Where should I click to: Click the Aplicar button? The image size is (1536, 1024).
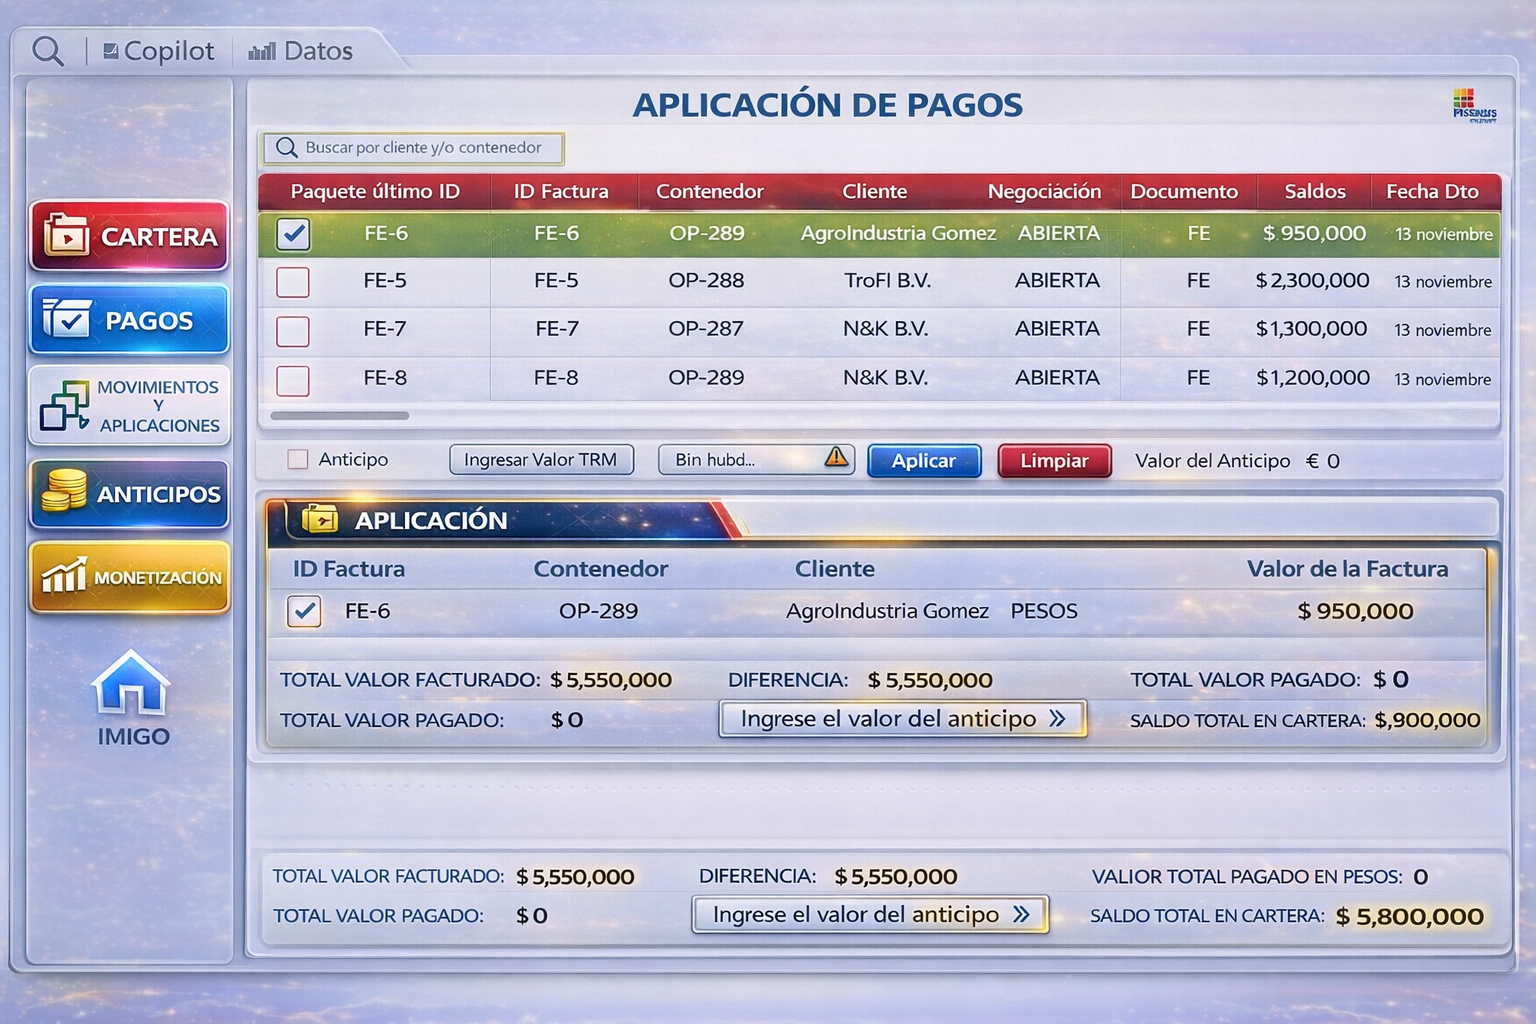[923, 460]
